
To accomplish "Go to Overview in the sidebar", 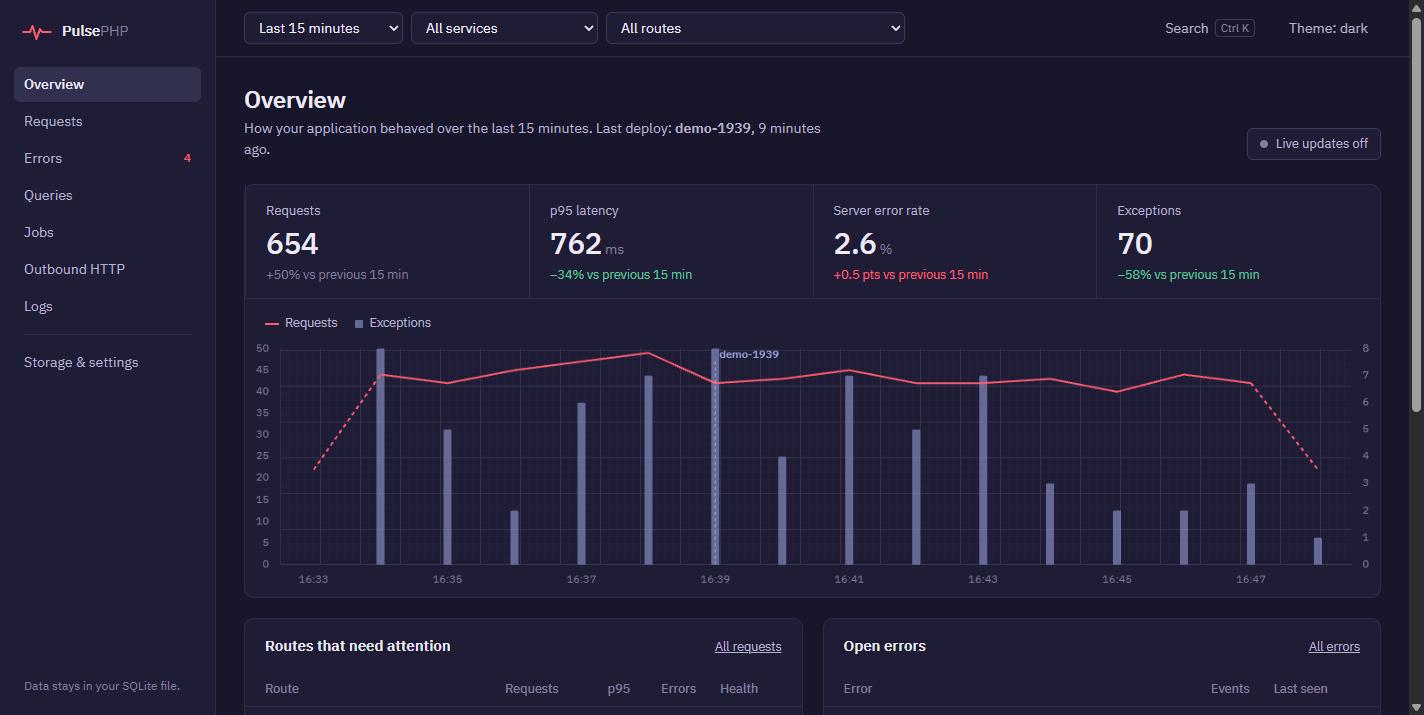I will [x=107, y=84].
